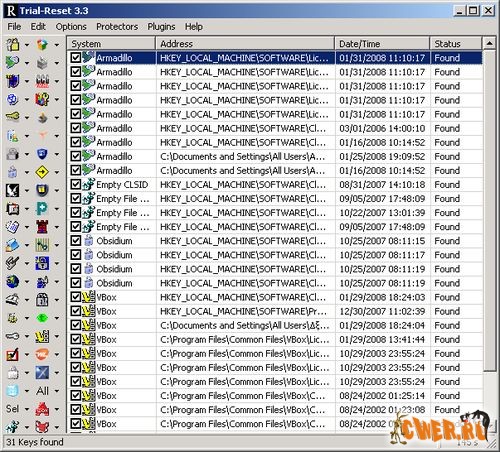Uncheck the Obsidium 08:11:17 row checkbox
The width and height of the screenshot is (500, 452).
[76, 255]
